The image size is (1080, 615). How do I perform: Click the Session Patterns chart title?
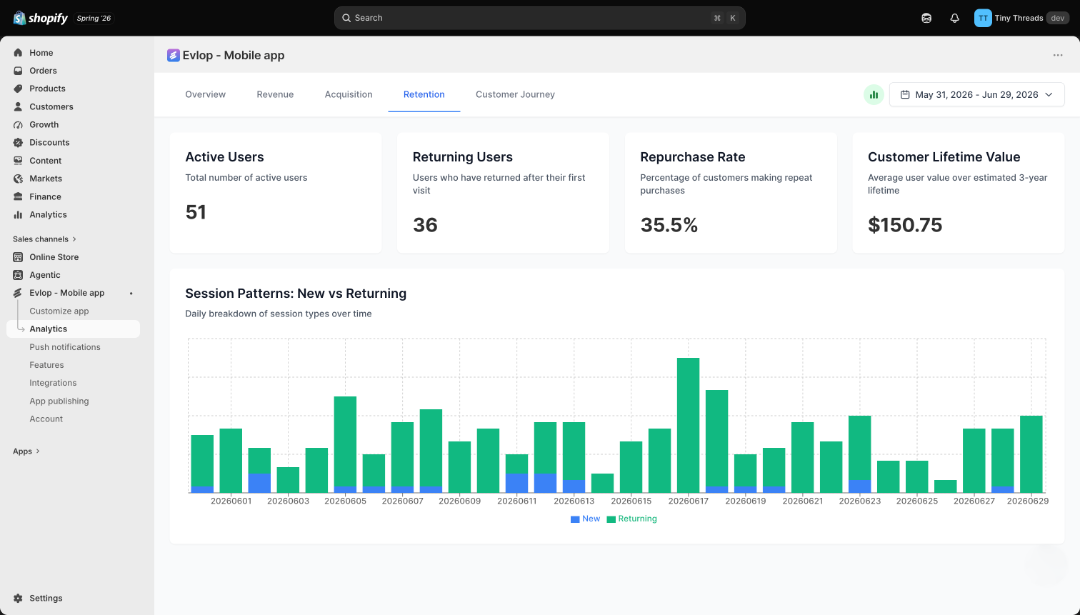pyautogui.click(x=295, y=293)
